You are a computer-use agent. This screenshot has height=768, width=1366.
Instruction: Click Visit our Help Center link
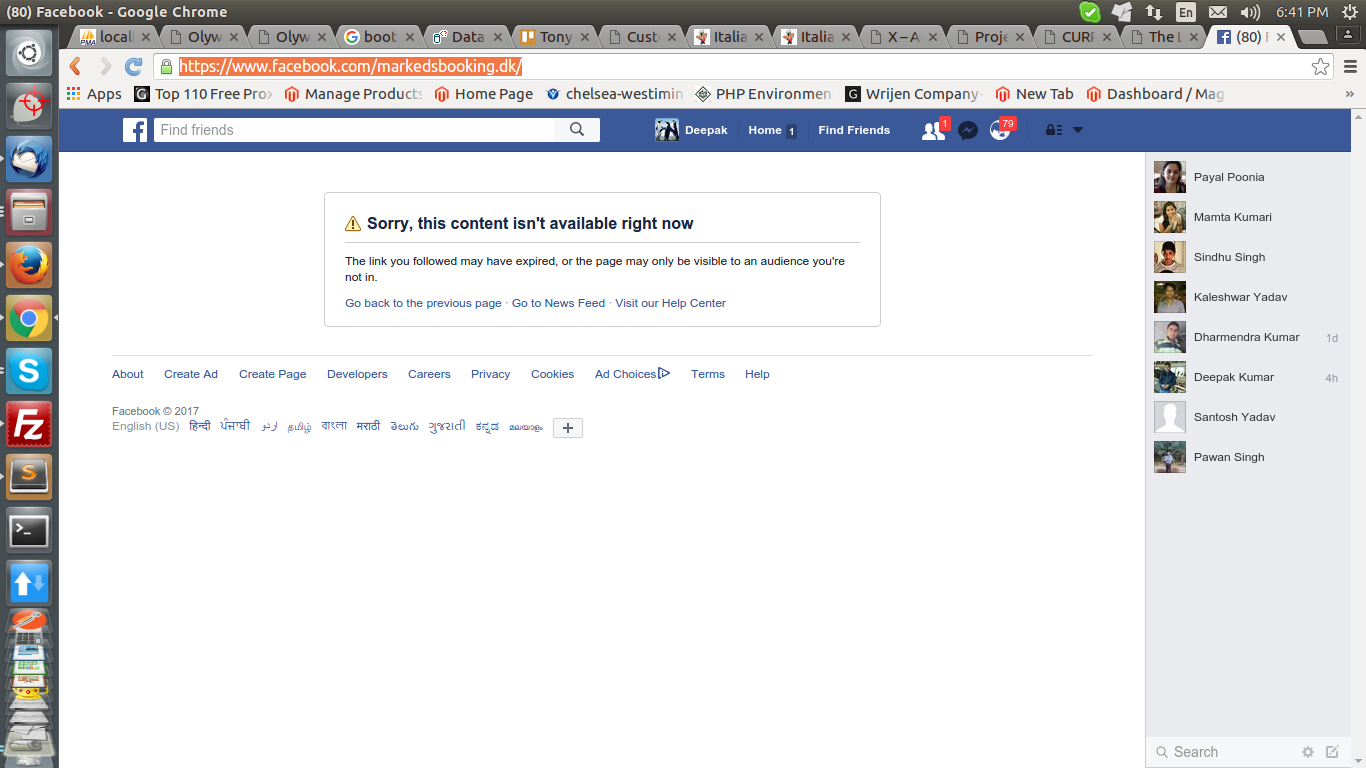(x=670, y=303)
